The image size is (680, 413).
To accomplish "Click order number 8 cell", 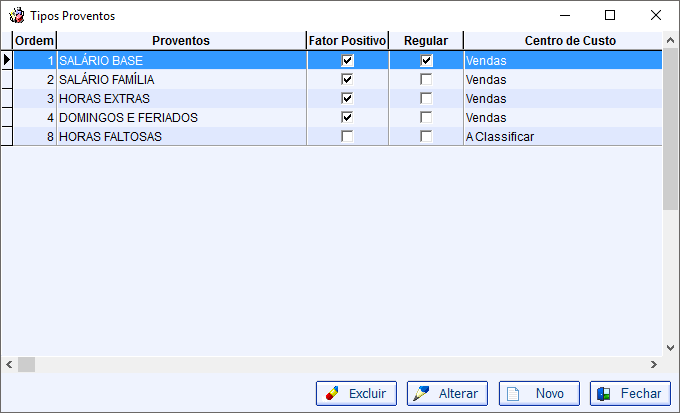I will tap(35, 137).
